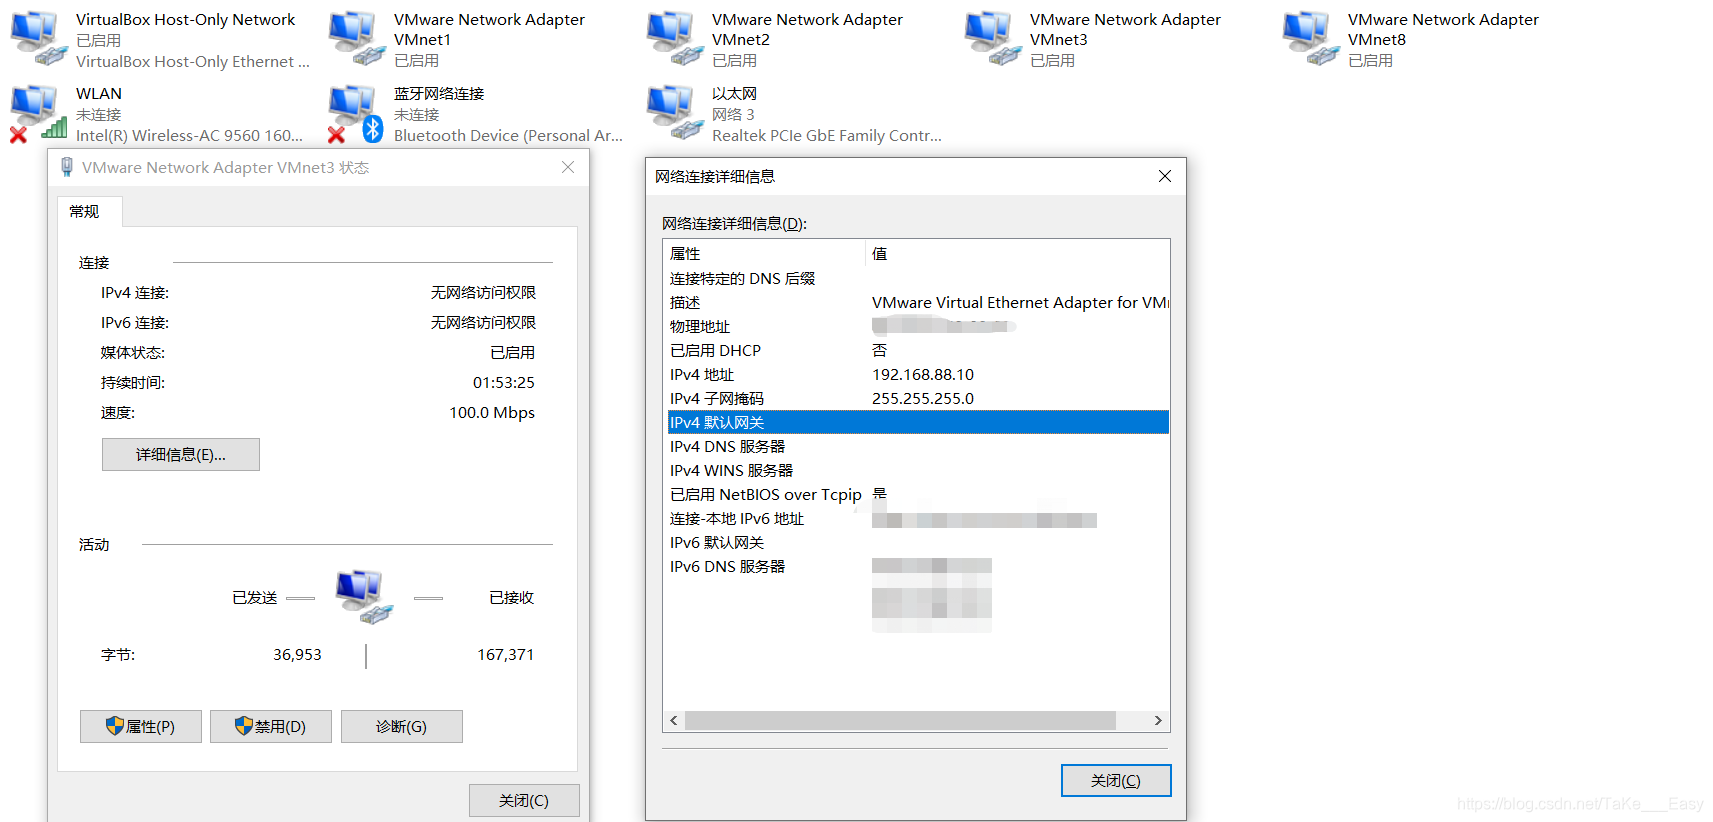Click the network activity computer icon
This screenshot has width=1713, height=822.
(363, 597)
